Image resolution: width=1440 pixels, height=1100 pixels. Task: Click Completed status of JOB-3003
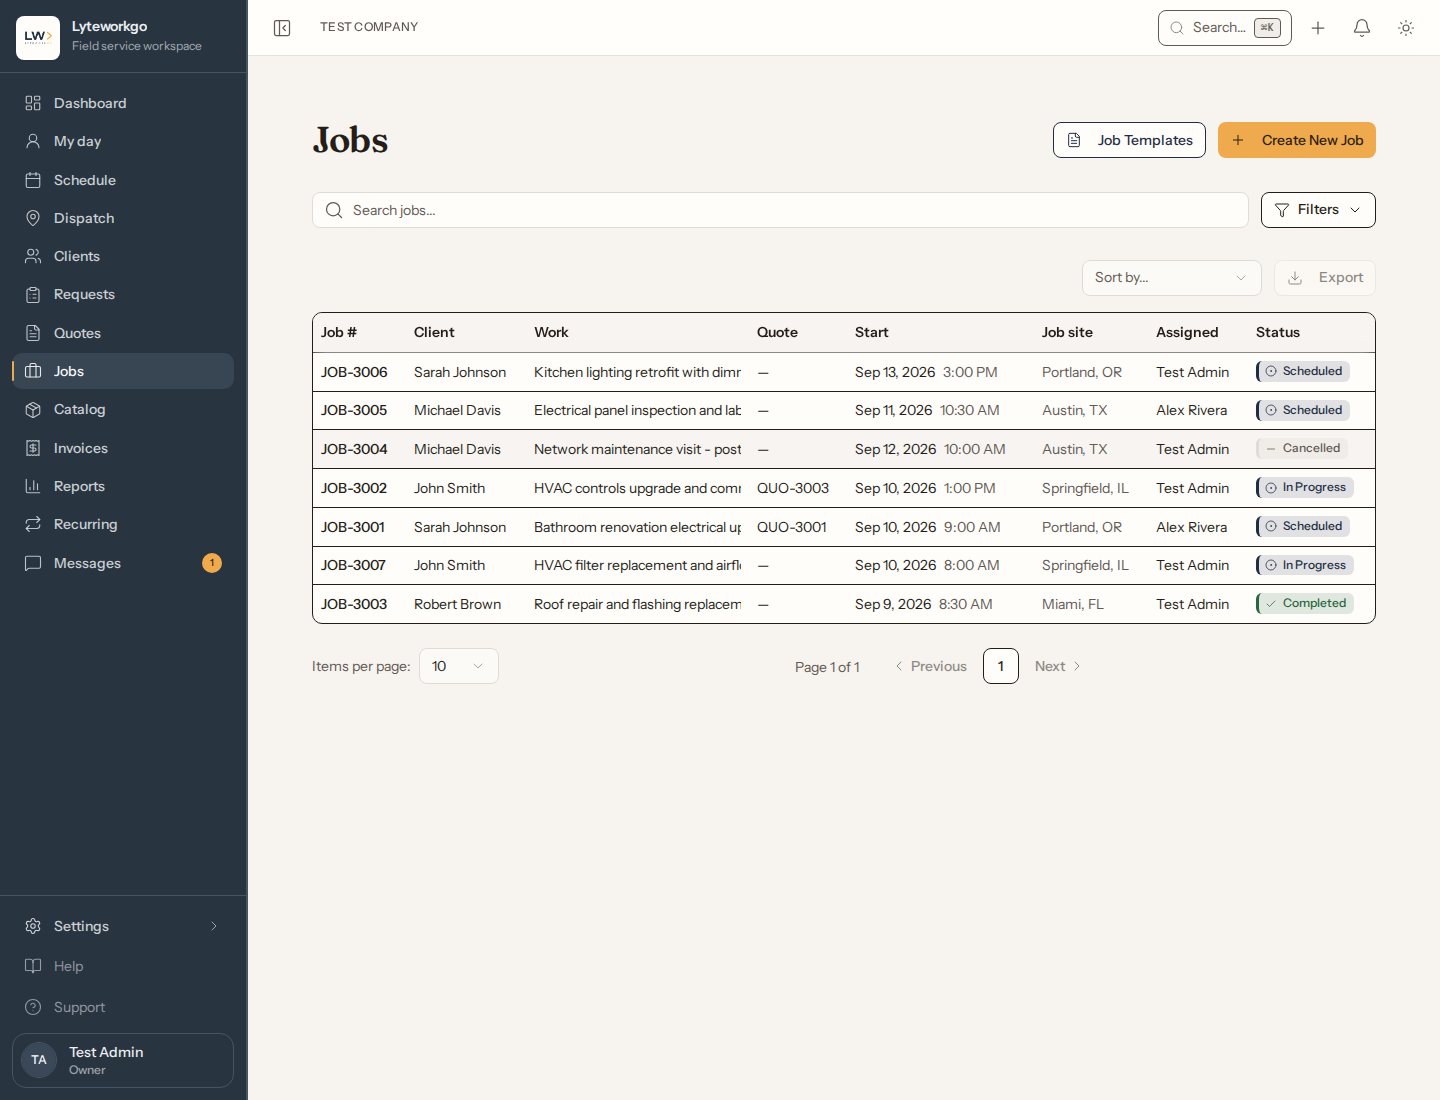coord(1305,604)
